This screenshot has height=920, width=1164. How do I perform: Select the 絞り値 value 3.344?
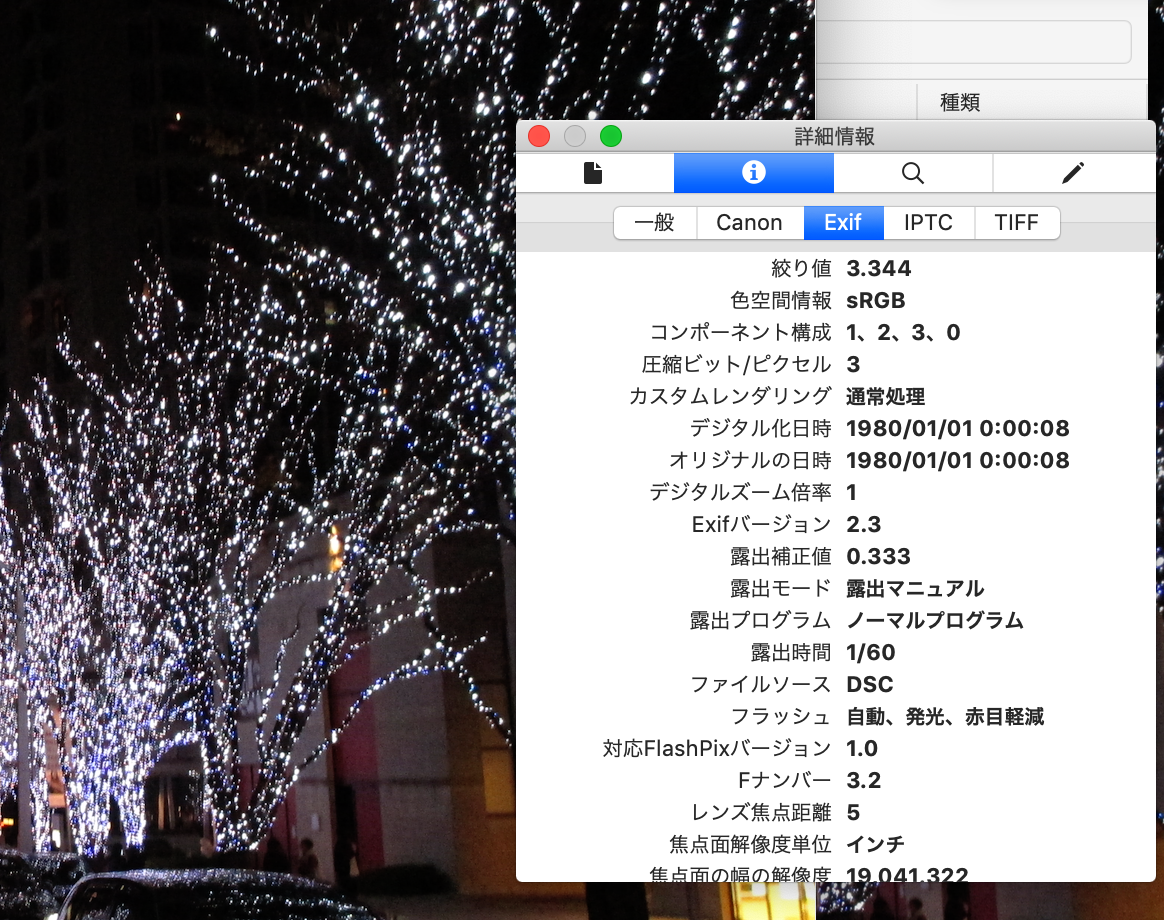[x=878, y=268]
